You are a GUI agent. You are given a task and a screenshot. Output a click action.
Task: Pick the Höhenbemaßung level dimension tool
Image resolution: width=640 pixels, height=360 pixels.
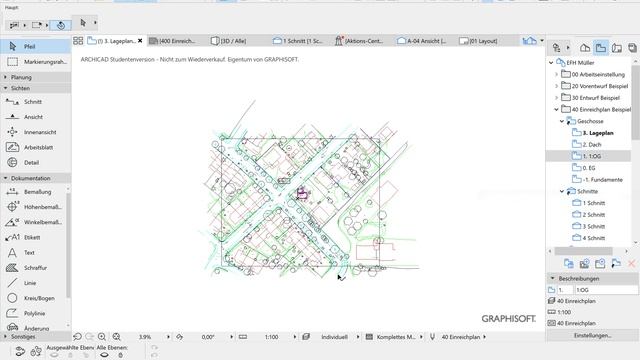coord(33,207)
